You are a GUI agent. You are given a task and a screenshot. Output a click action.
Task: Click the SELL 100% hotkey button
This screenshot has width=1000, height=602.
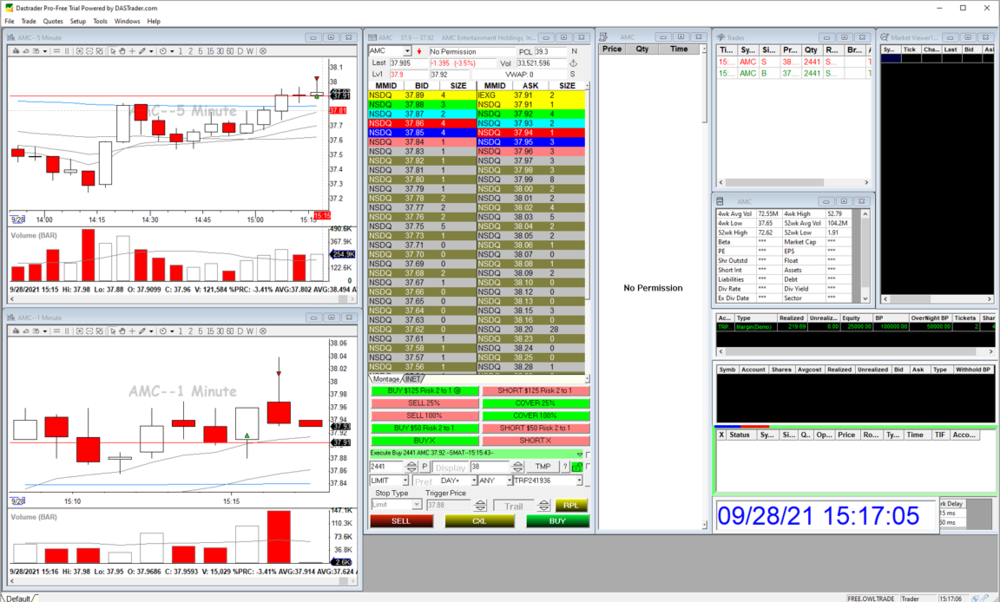coord(425,415)
